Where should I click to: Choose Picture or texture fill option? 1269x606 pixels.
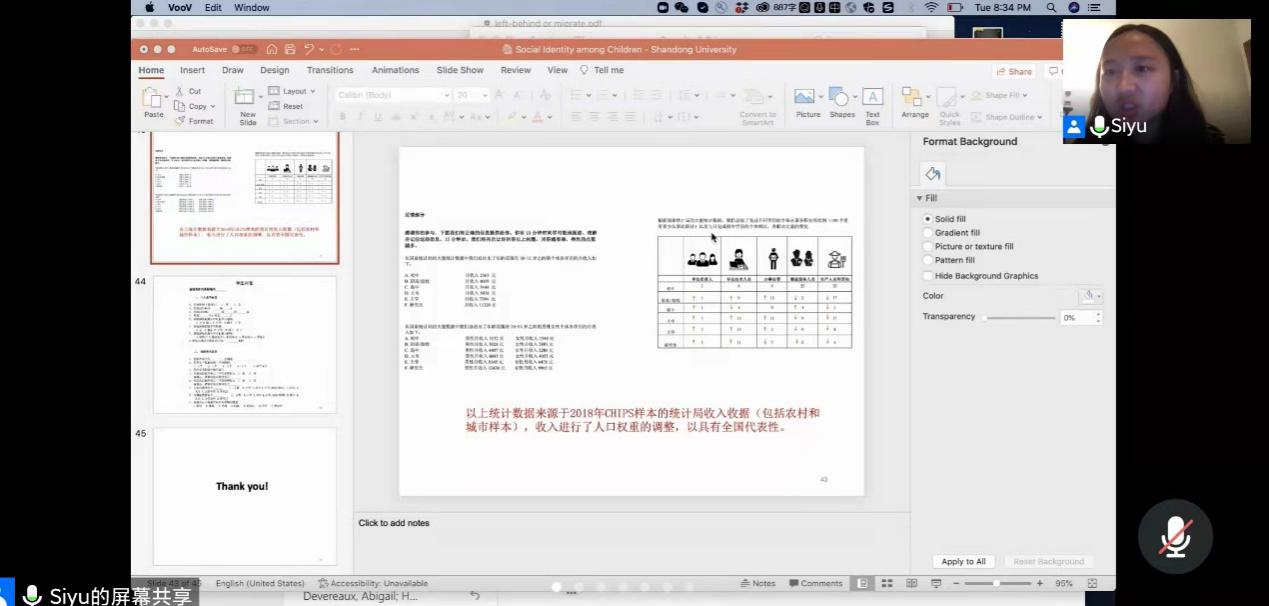pyautogui.click(x=928, y=247)
